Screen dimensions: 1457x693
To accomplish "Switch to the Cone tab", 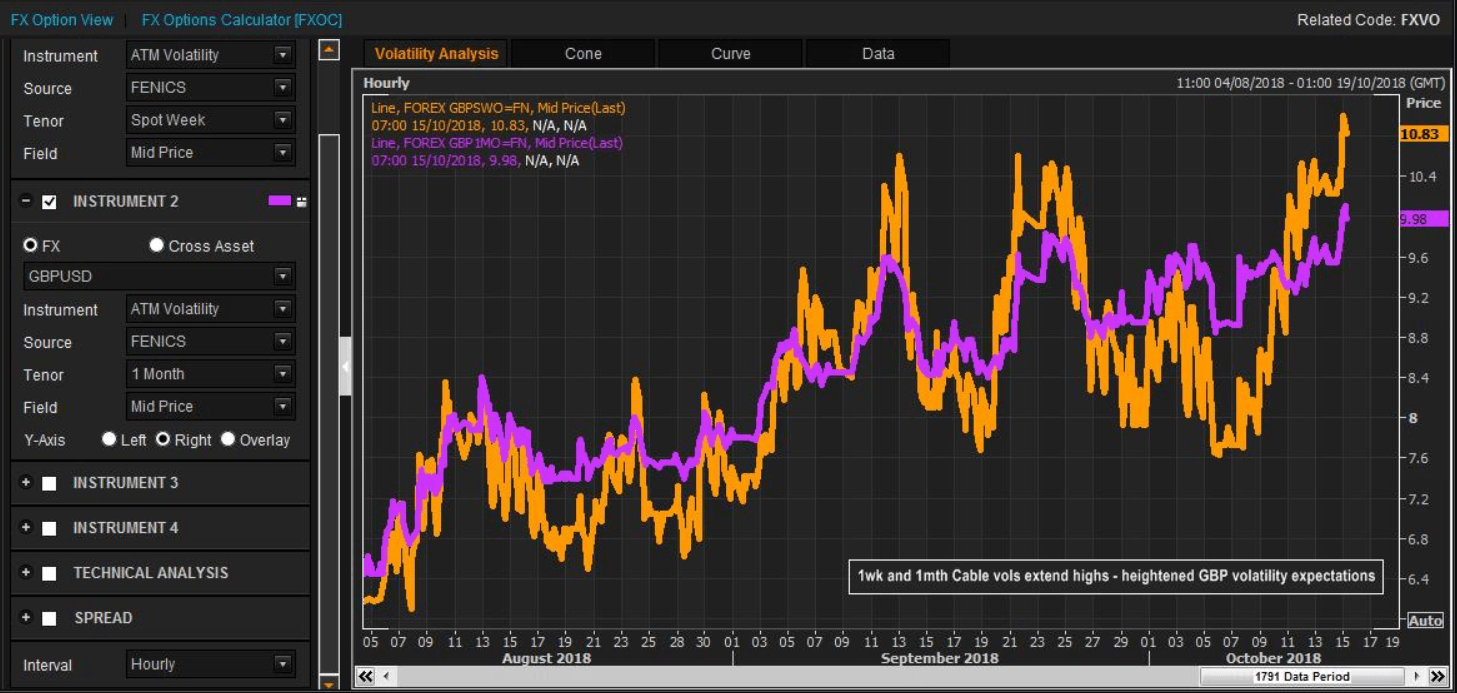I will 583,54.
